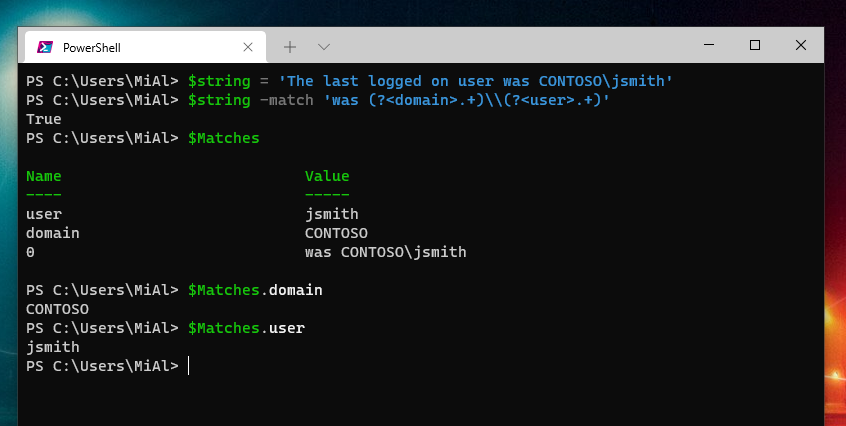Maximize the terminal window

point(755,46)
